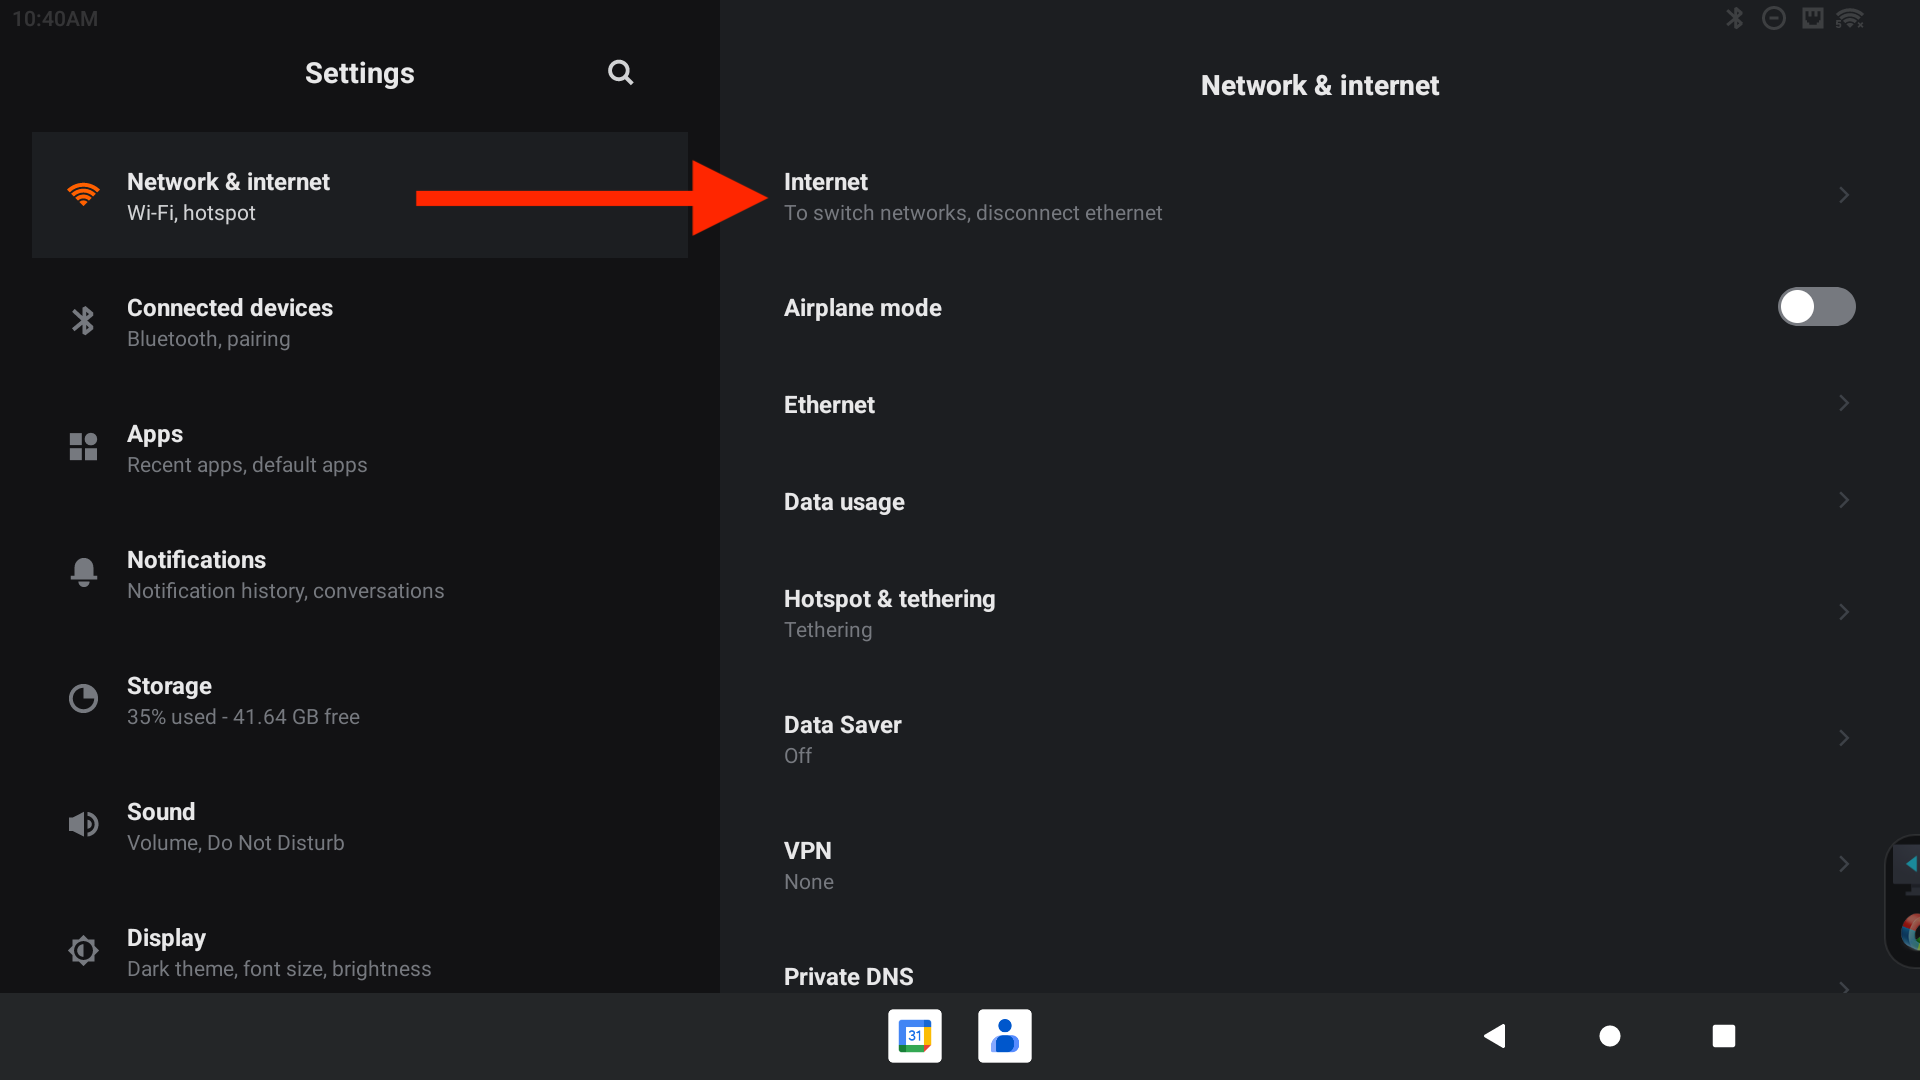1920x1080 pixels.
Task: Open Google Calendar from the taskbar
Action: pos(914,1036)
